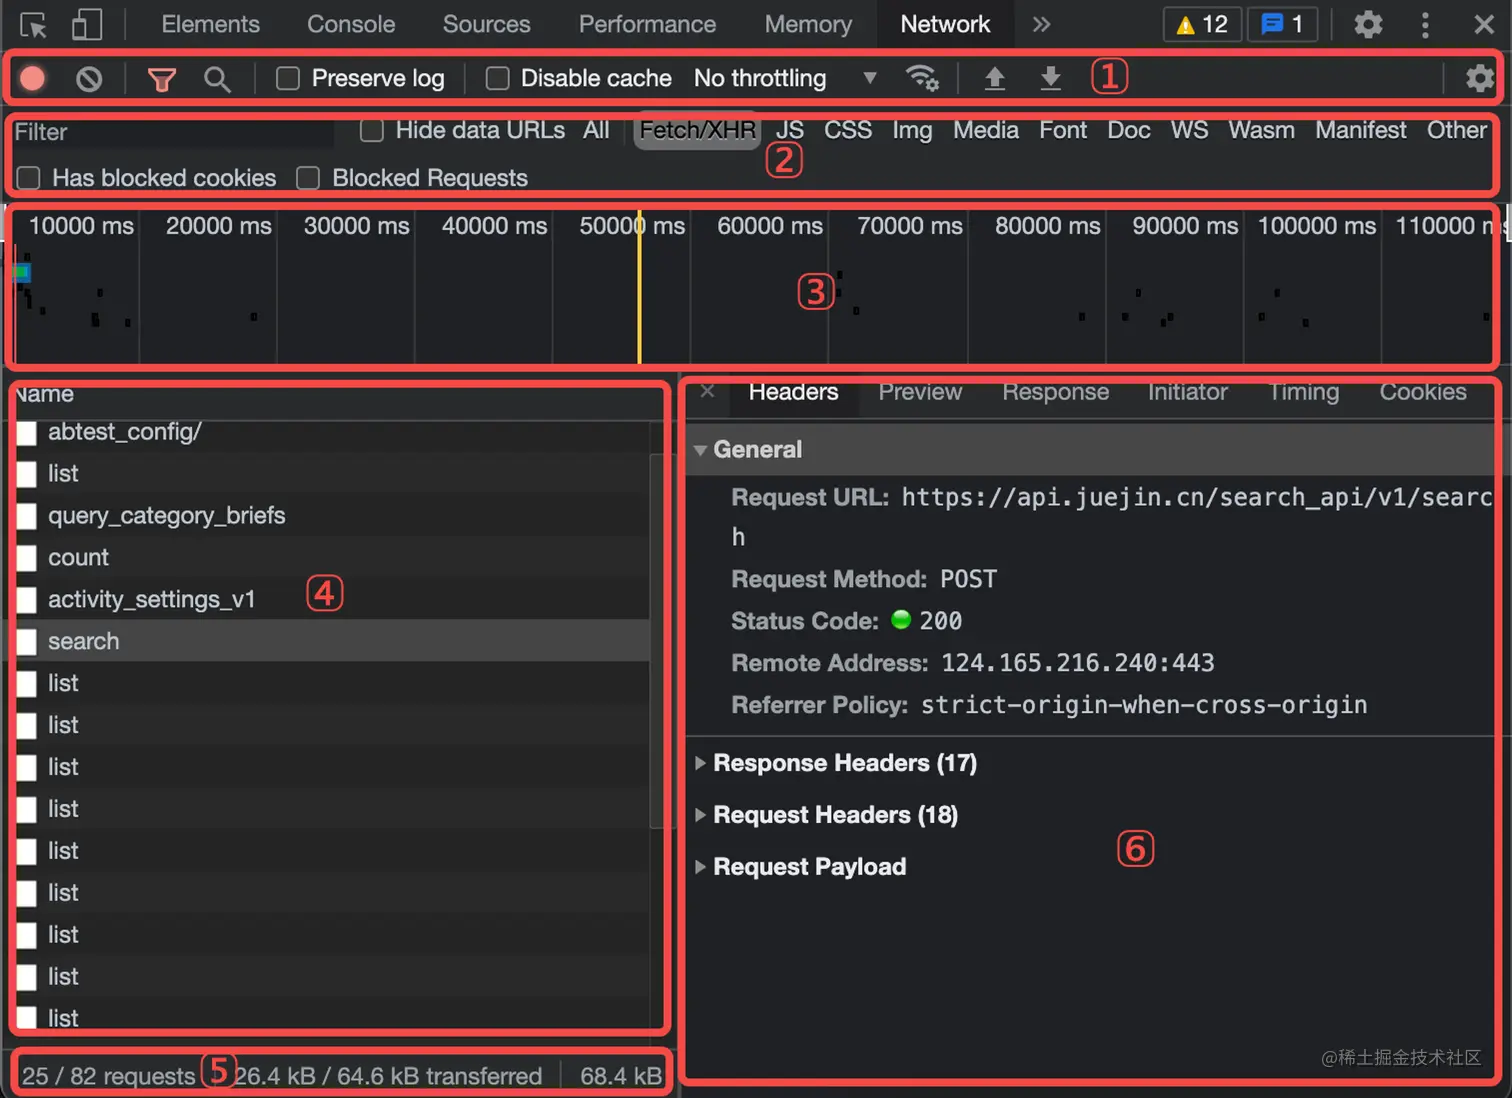Filter requests by the JS type
1512x1098 pixels.
point(790,130)
